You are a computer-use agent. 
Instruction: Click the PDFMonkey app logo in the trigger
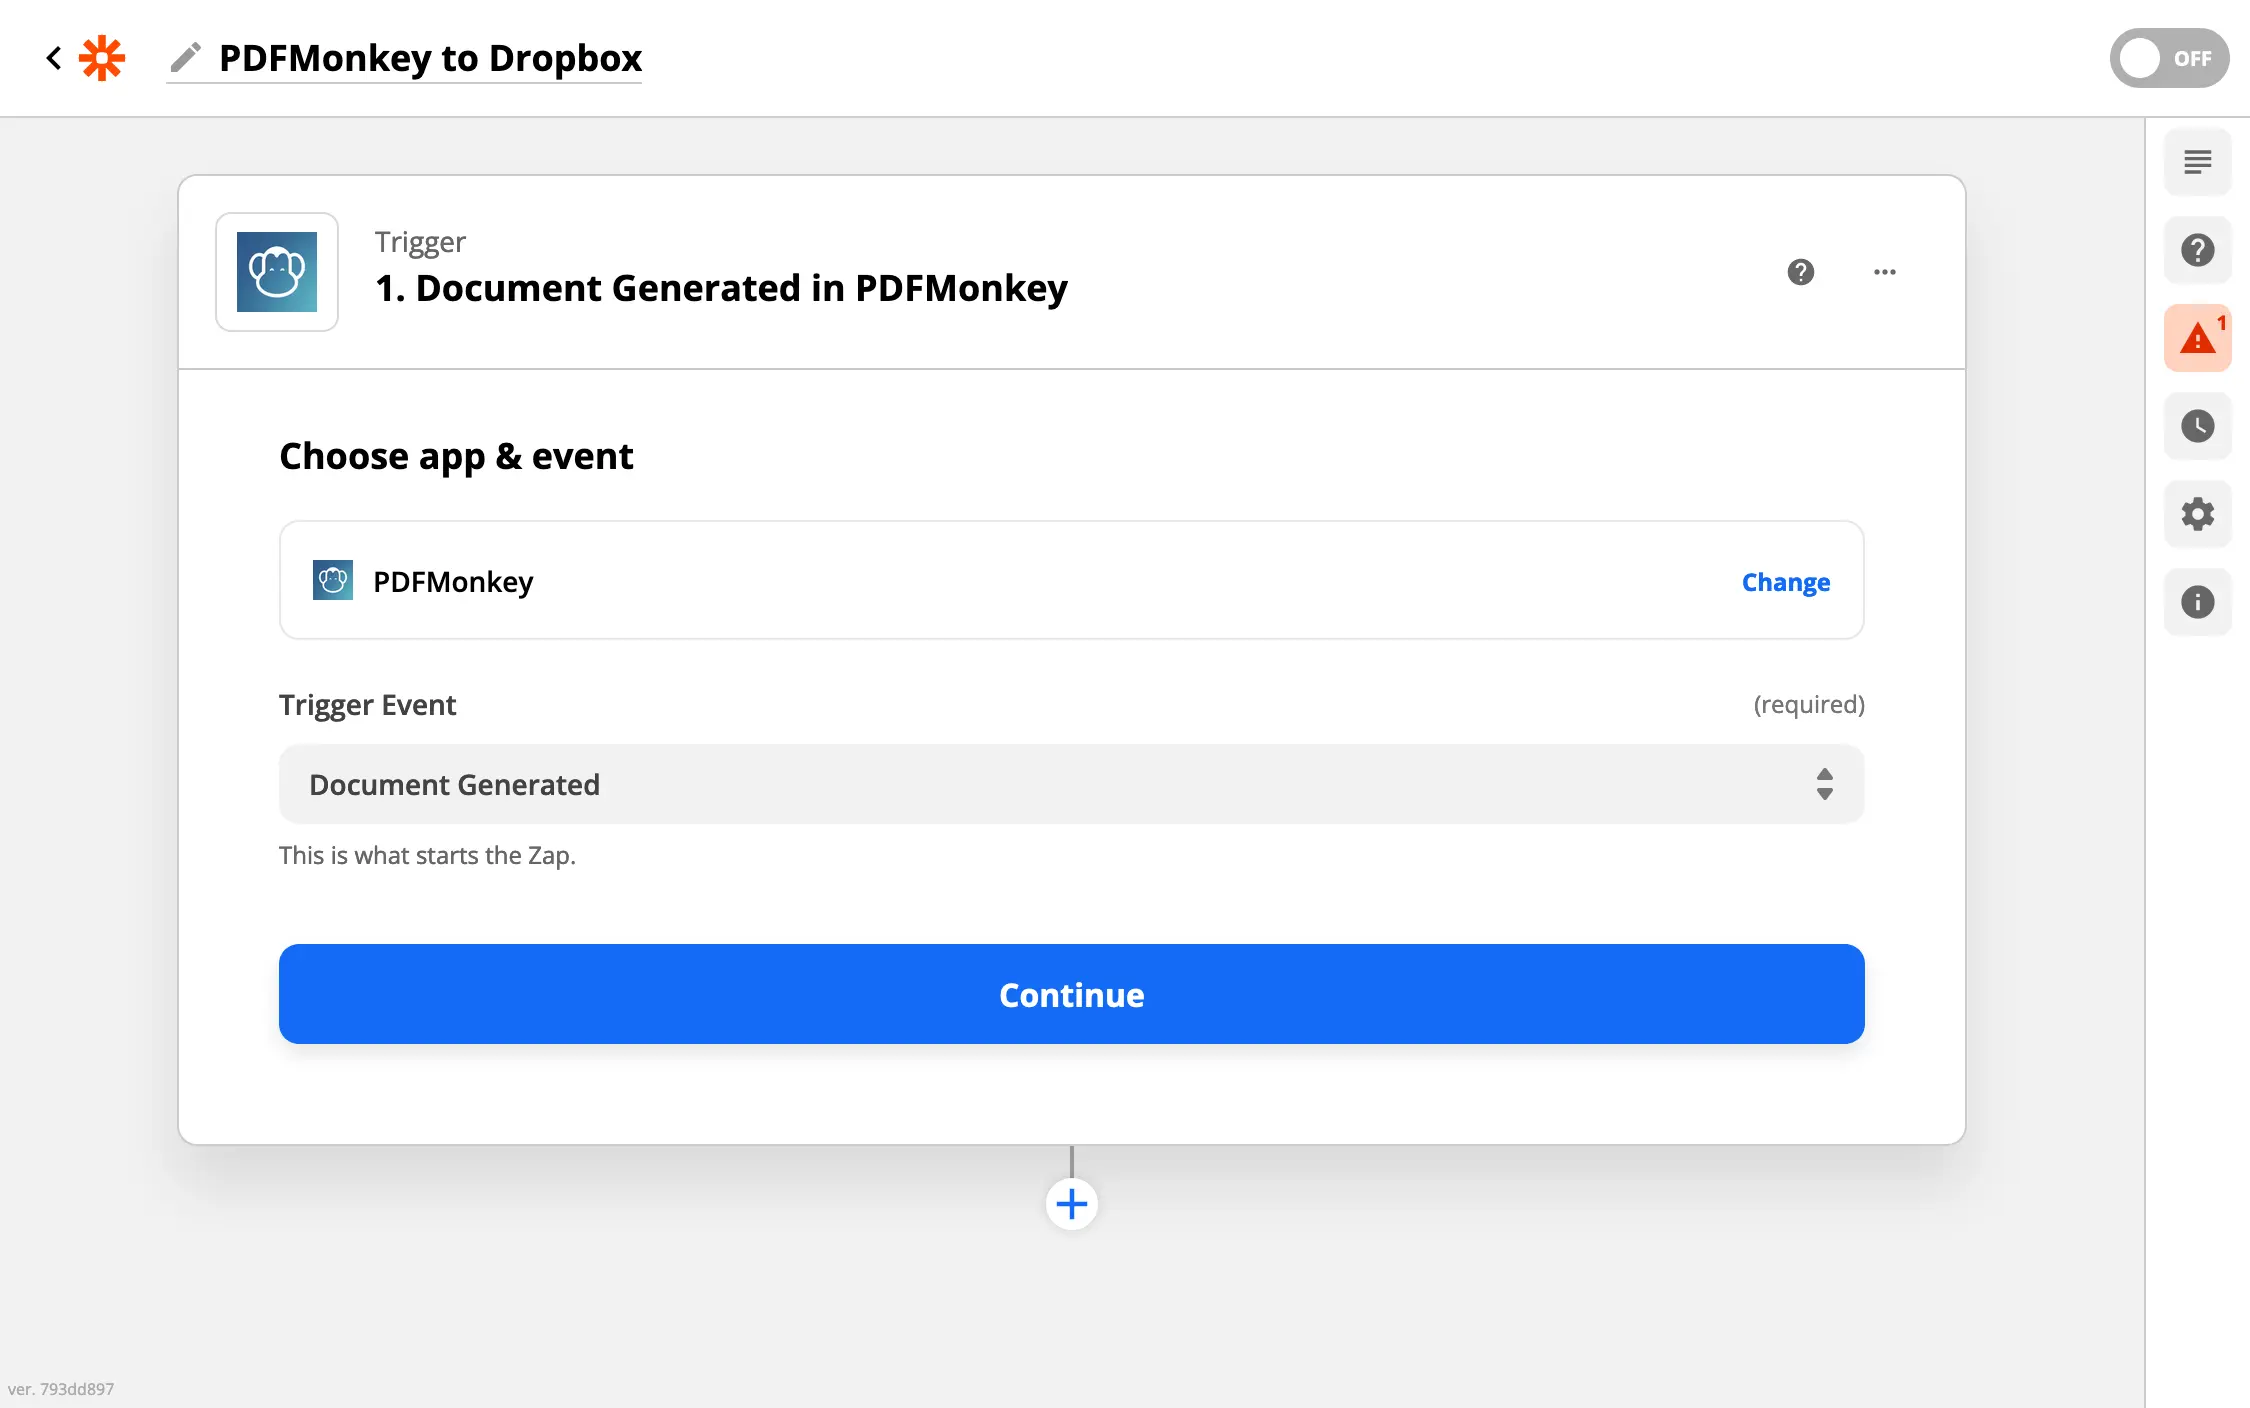(x=276, y=272)
